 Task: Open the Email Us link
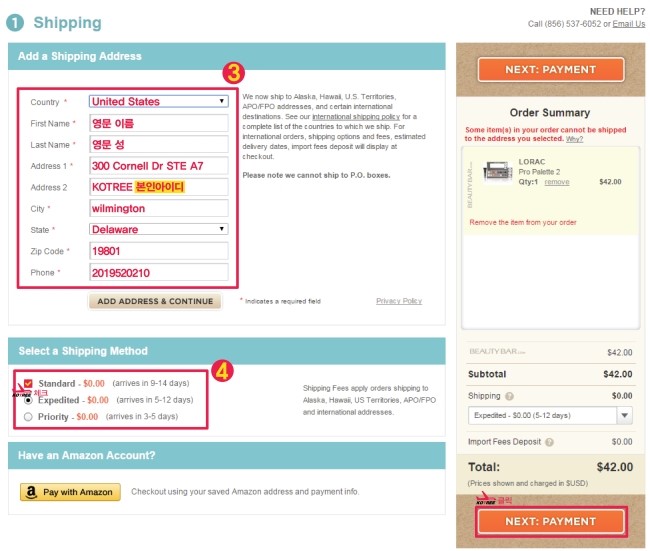(x=628, y=24)
